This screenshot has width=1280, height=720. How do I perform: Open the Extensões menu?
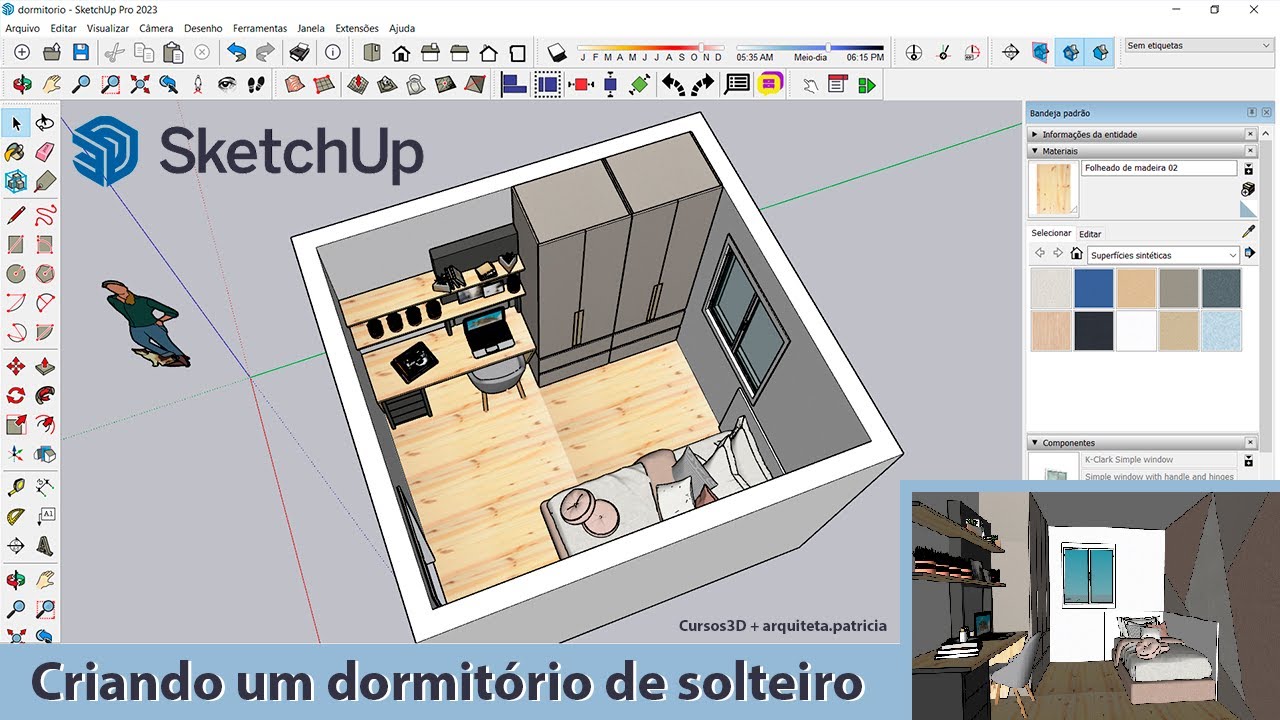pyautogui.click(x=357, y=28)
